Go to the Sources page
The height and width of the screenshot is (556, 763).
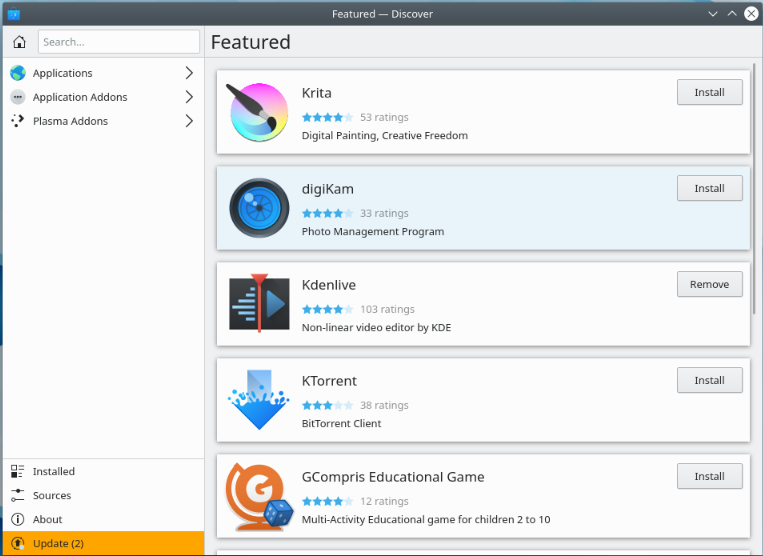(103, 495)
